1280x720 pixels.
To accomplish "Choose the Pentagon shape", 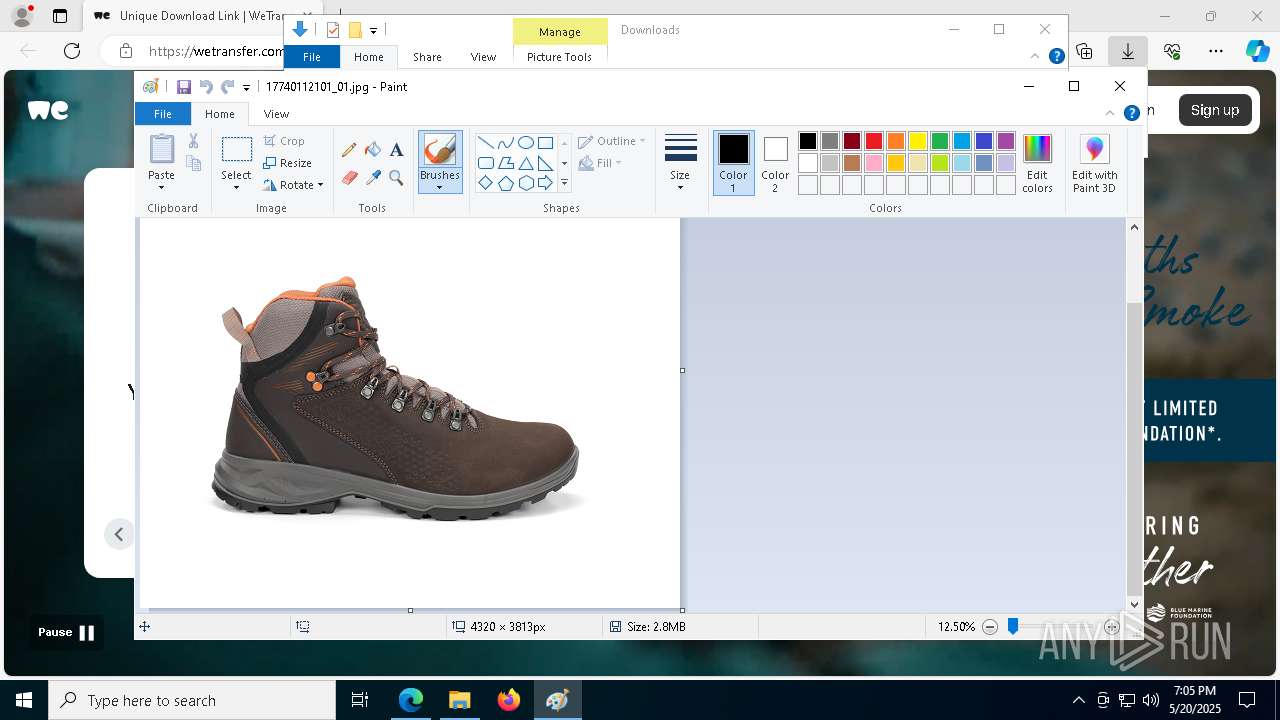I will pos(505,183).
